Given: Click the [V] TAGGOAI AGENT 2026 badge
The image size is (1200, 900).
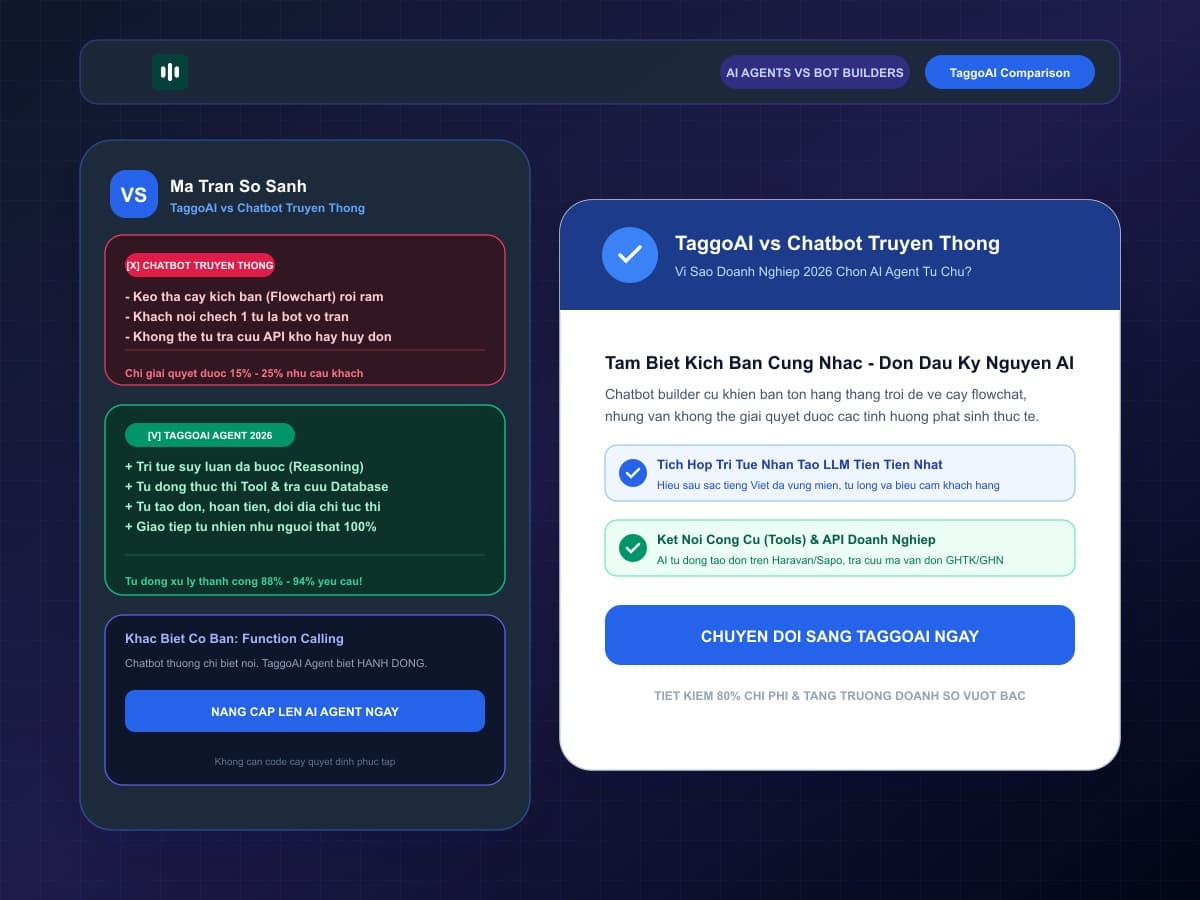Looking at the screenshot, I should click(x=210, y=435).
